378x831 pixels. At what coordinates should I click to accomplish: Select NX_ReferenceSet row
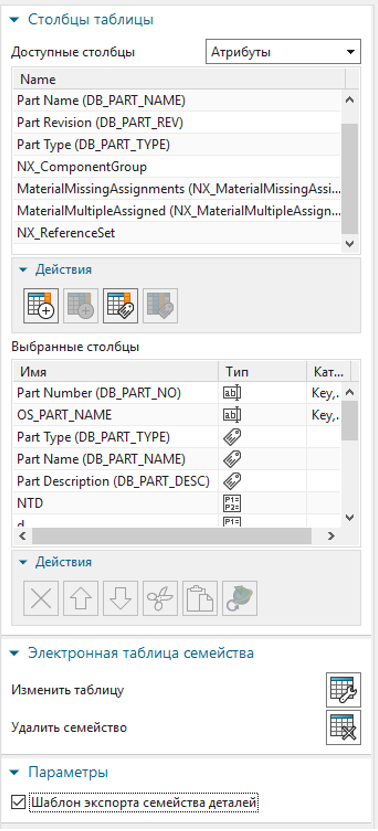point(177,233)
